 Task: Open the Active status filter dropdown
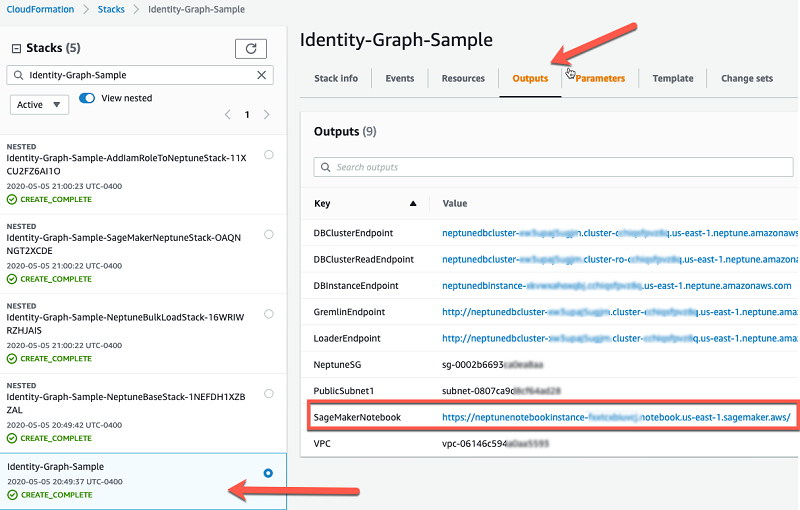(x=39, y=105)
